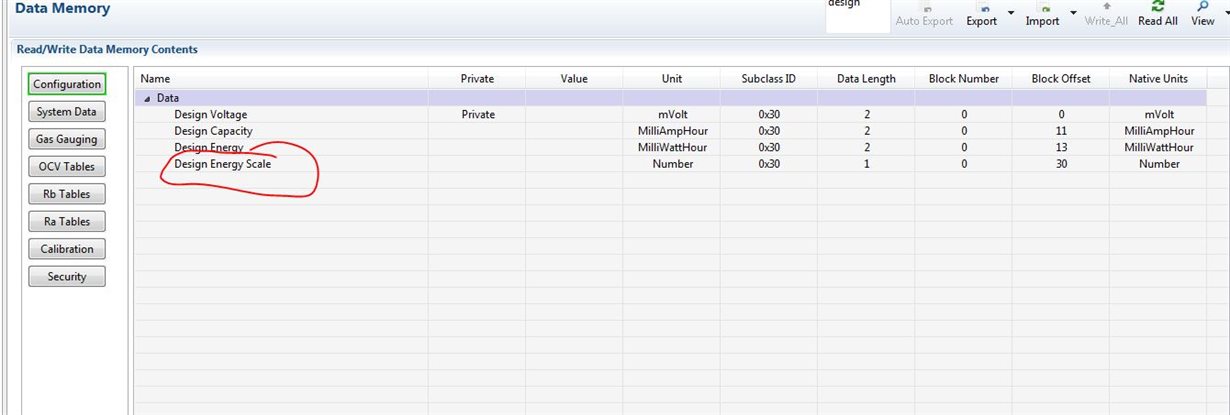Screen dimensions: 1230x415
Task: Click the Value cell of Design Voltage
Action: [x=574, y=114]
